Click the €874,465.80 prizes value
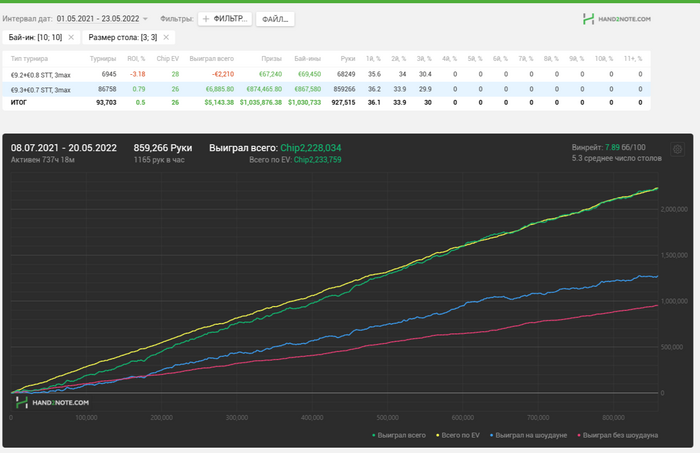700x453 pixels. click(x=264, y=89)
